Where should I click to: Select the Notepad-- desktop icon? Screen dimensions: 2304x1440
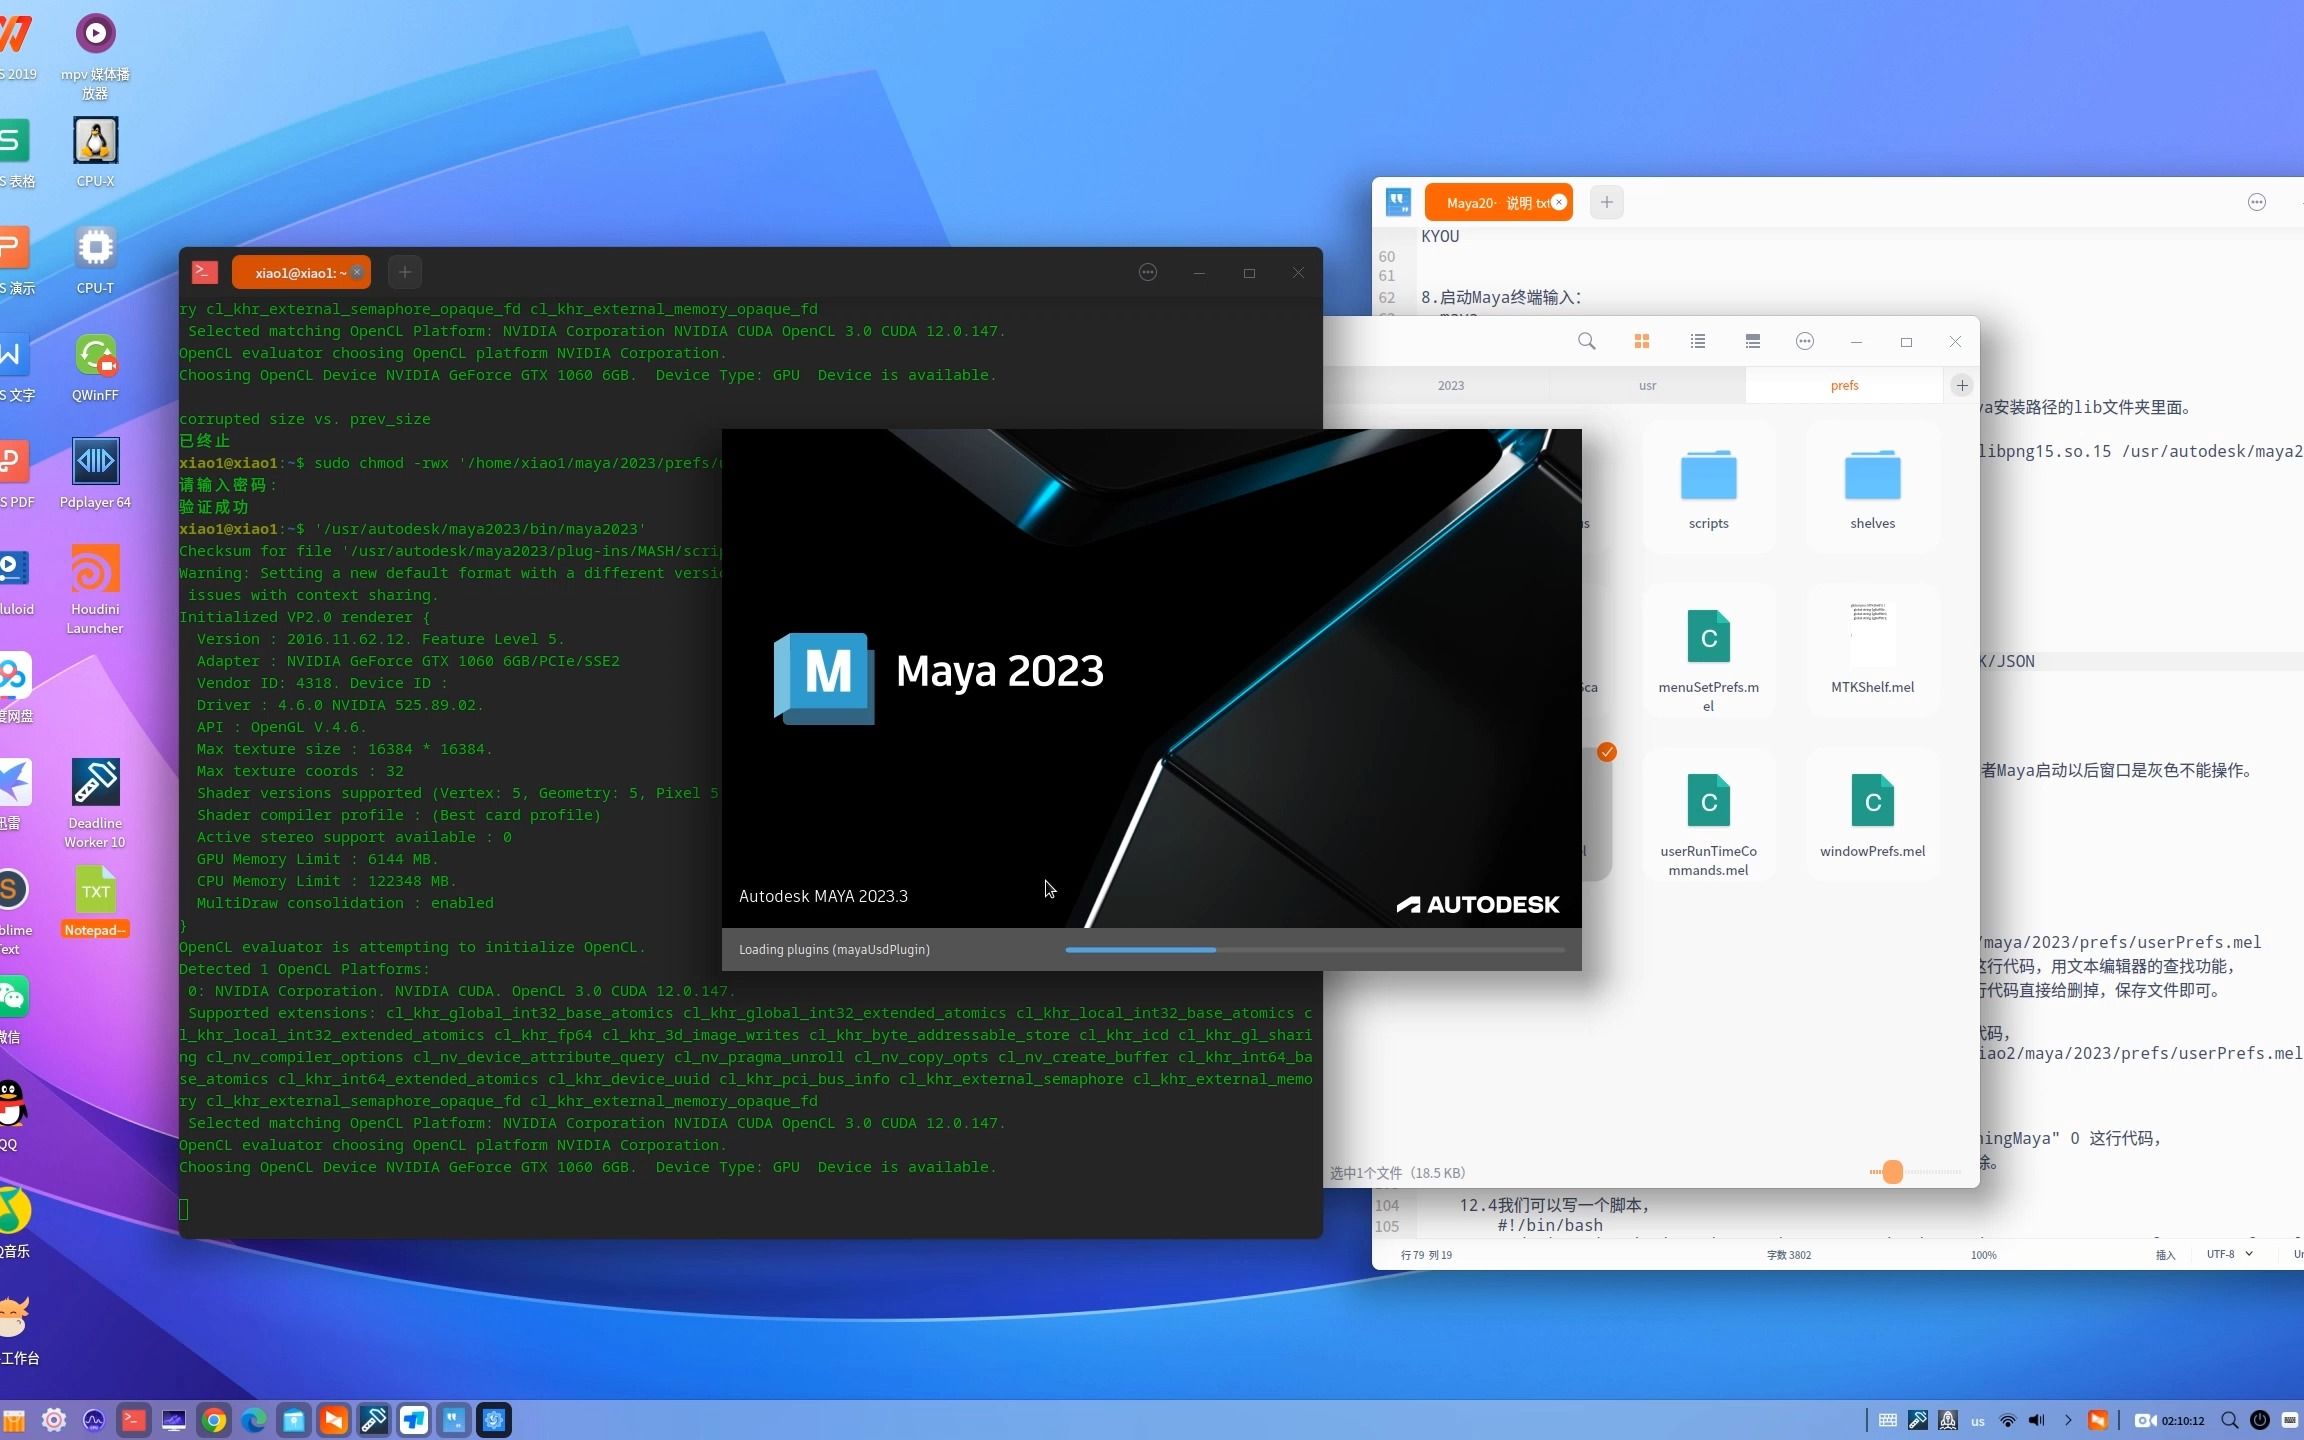[95, 902]
